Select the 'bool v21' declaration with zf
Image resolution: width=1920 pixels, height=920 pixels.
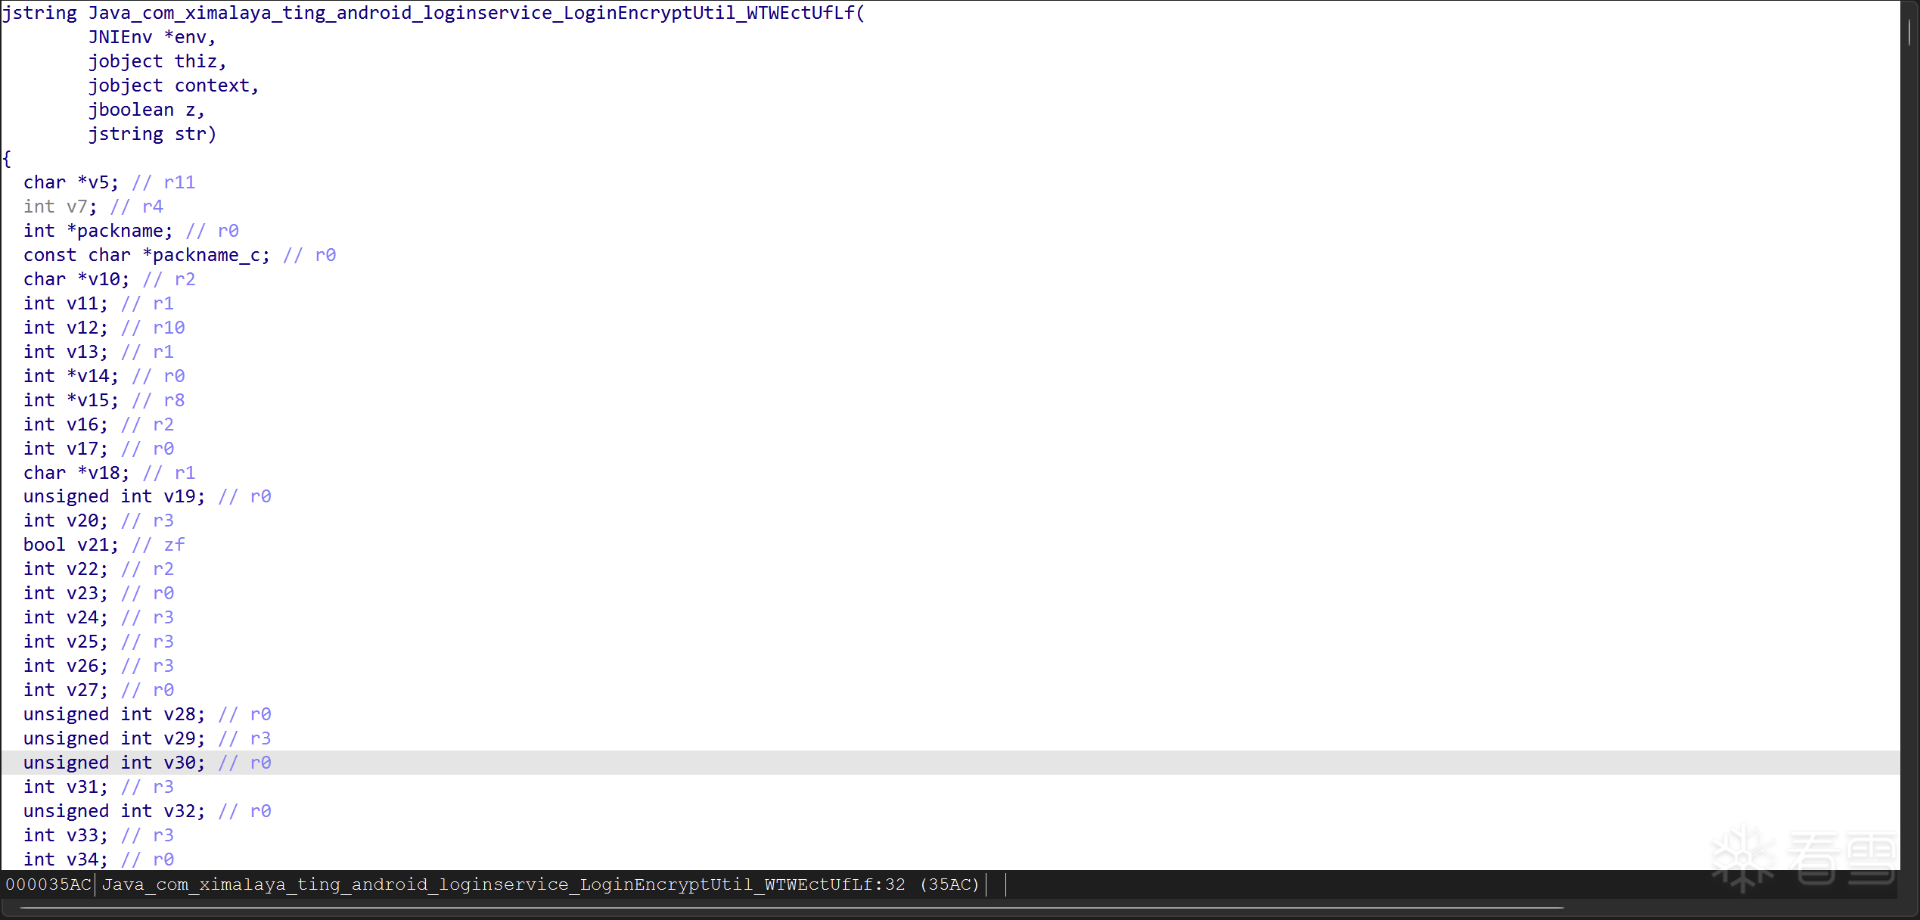tap(71, 545)
